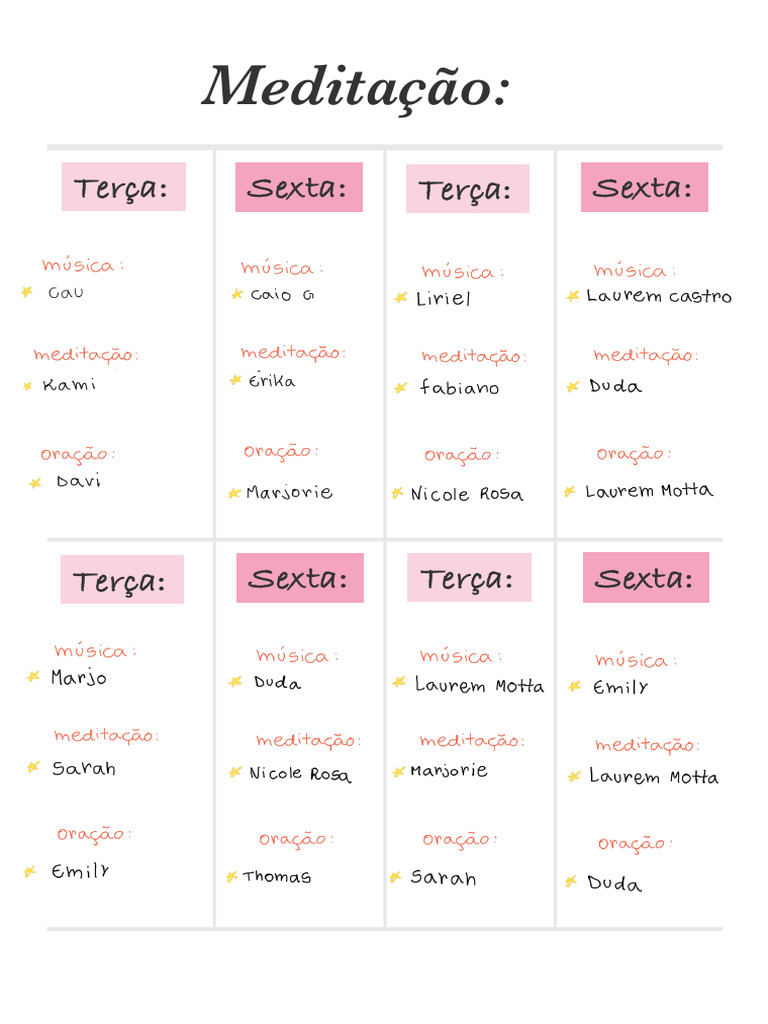
Task: Tap the star icon next to Liriel
Action: pyautogui.click(x=401, y=298)
